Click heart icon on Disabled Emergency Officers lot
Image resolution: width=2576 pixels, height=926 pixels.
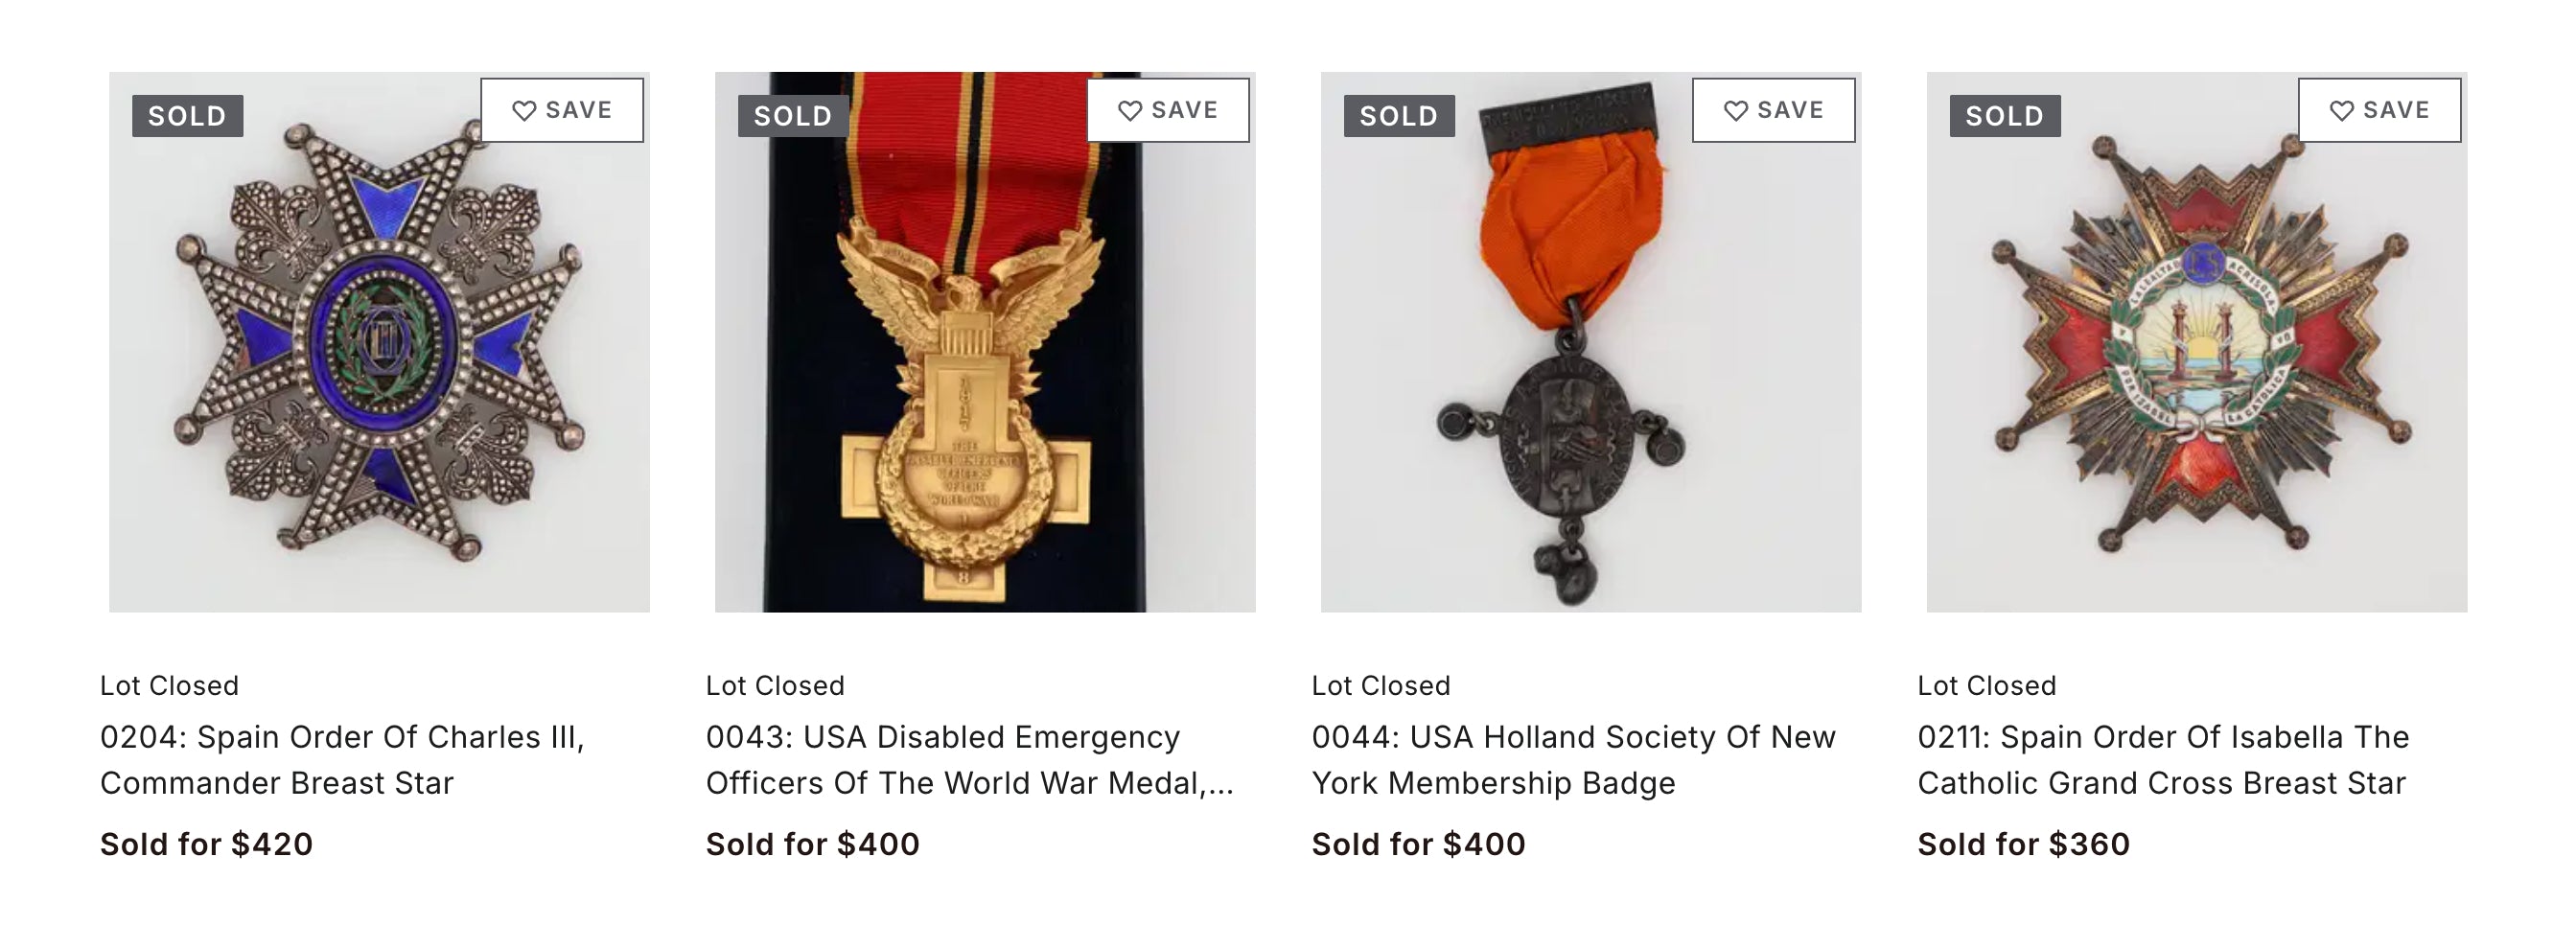point(1130,111)
